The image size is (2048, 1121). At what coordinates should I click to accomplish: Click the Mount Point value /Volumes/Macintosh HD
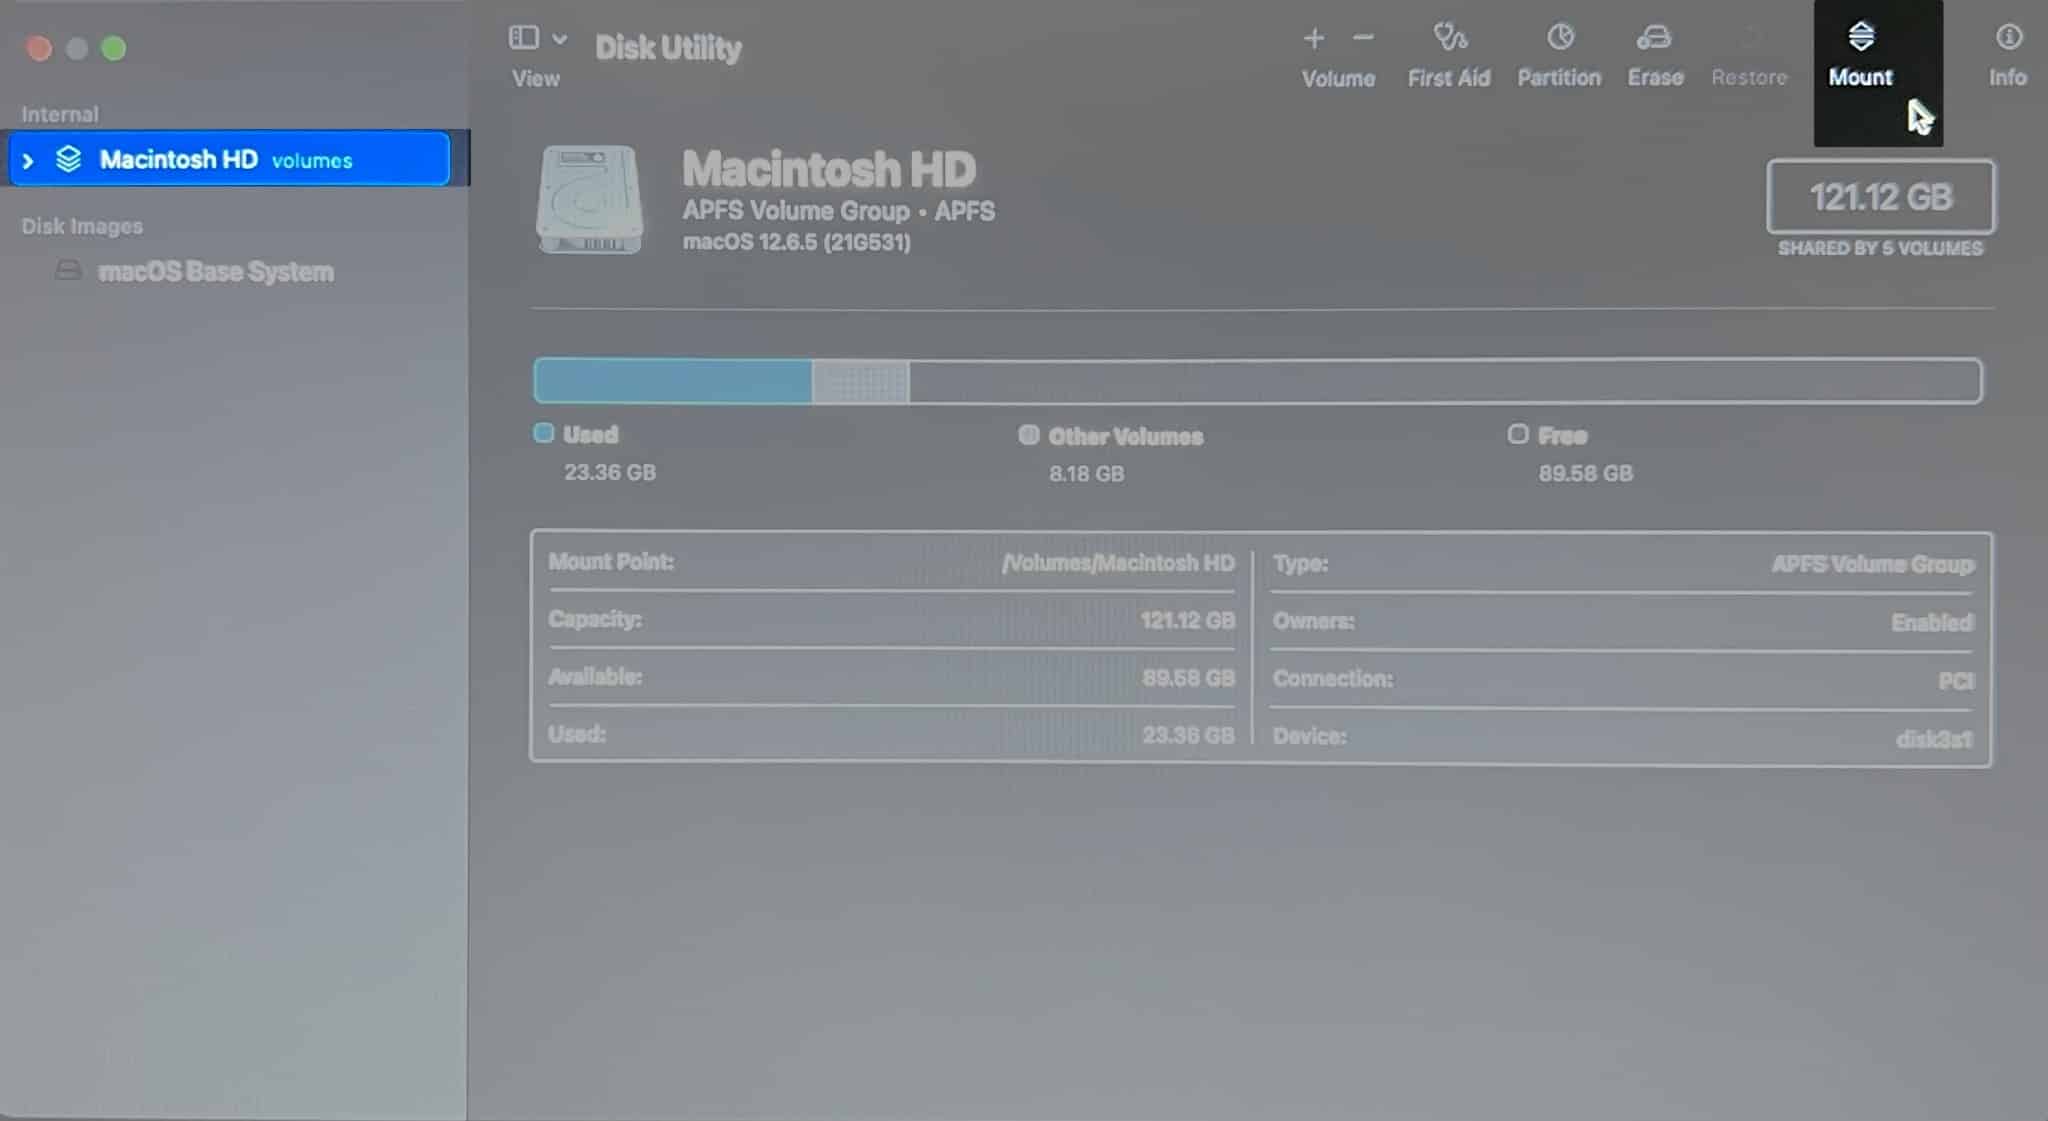coord(1118,563)
